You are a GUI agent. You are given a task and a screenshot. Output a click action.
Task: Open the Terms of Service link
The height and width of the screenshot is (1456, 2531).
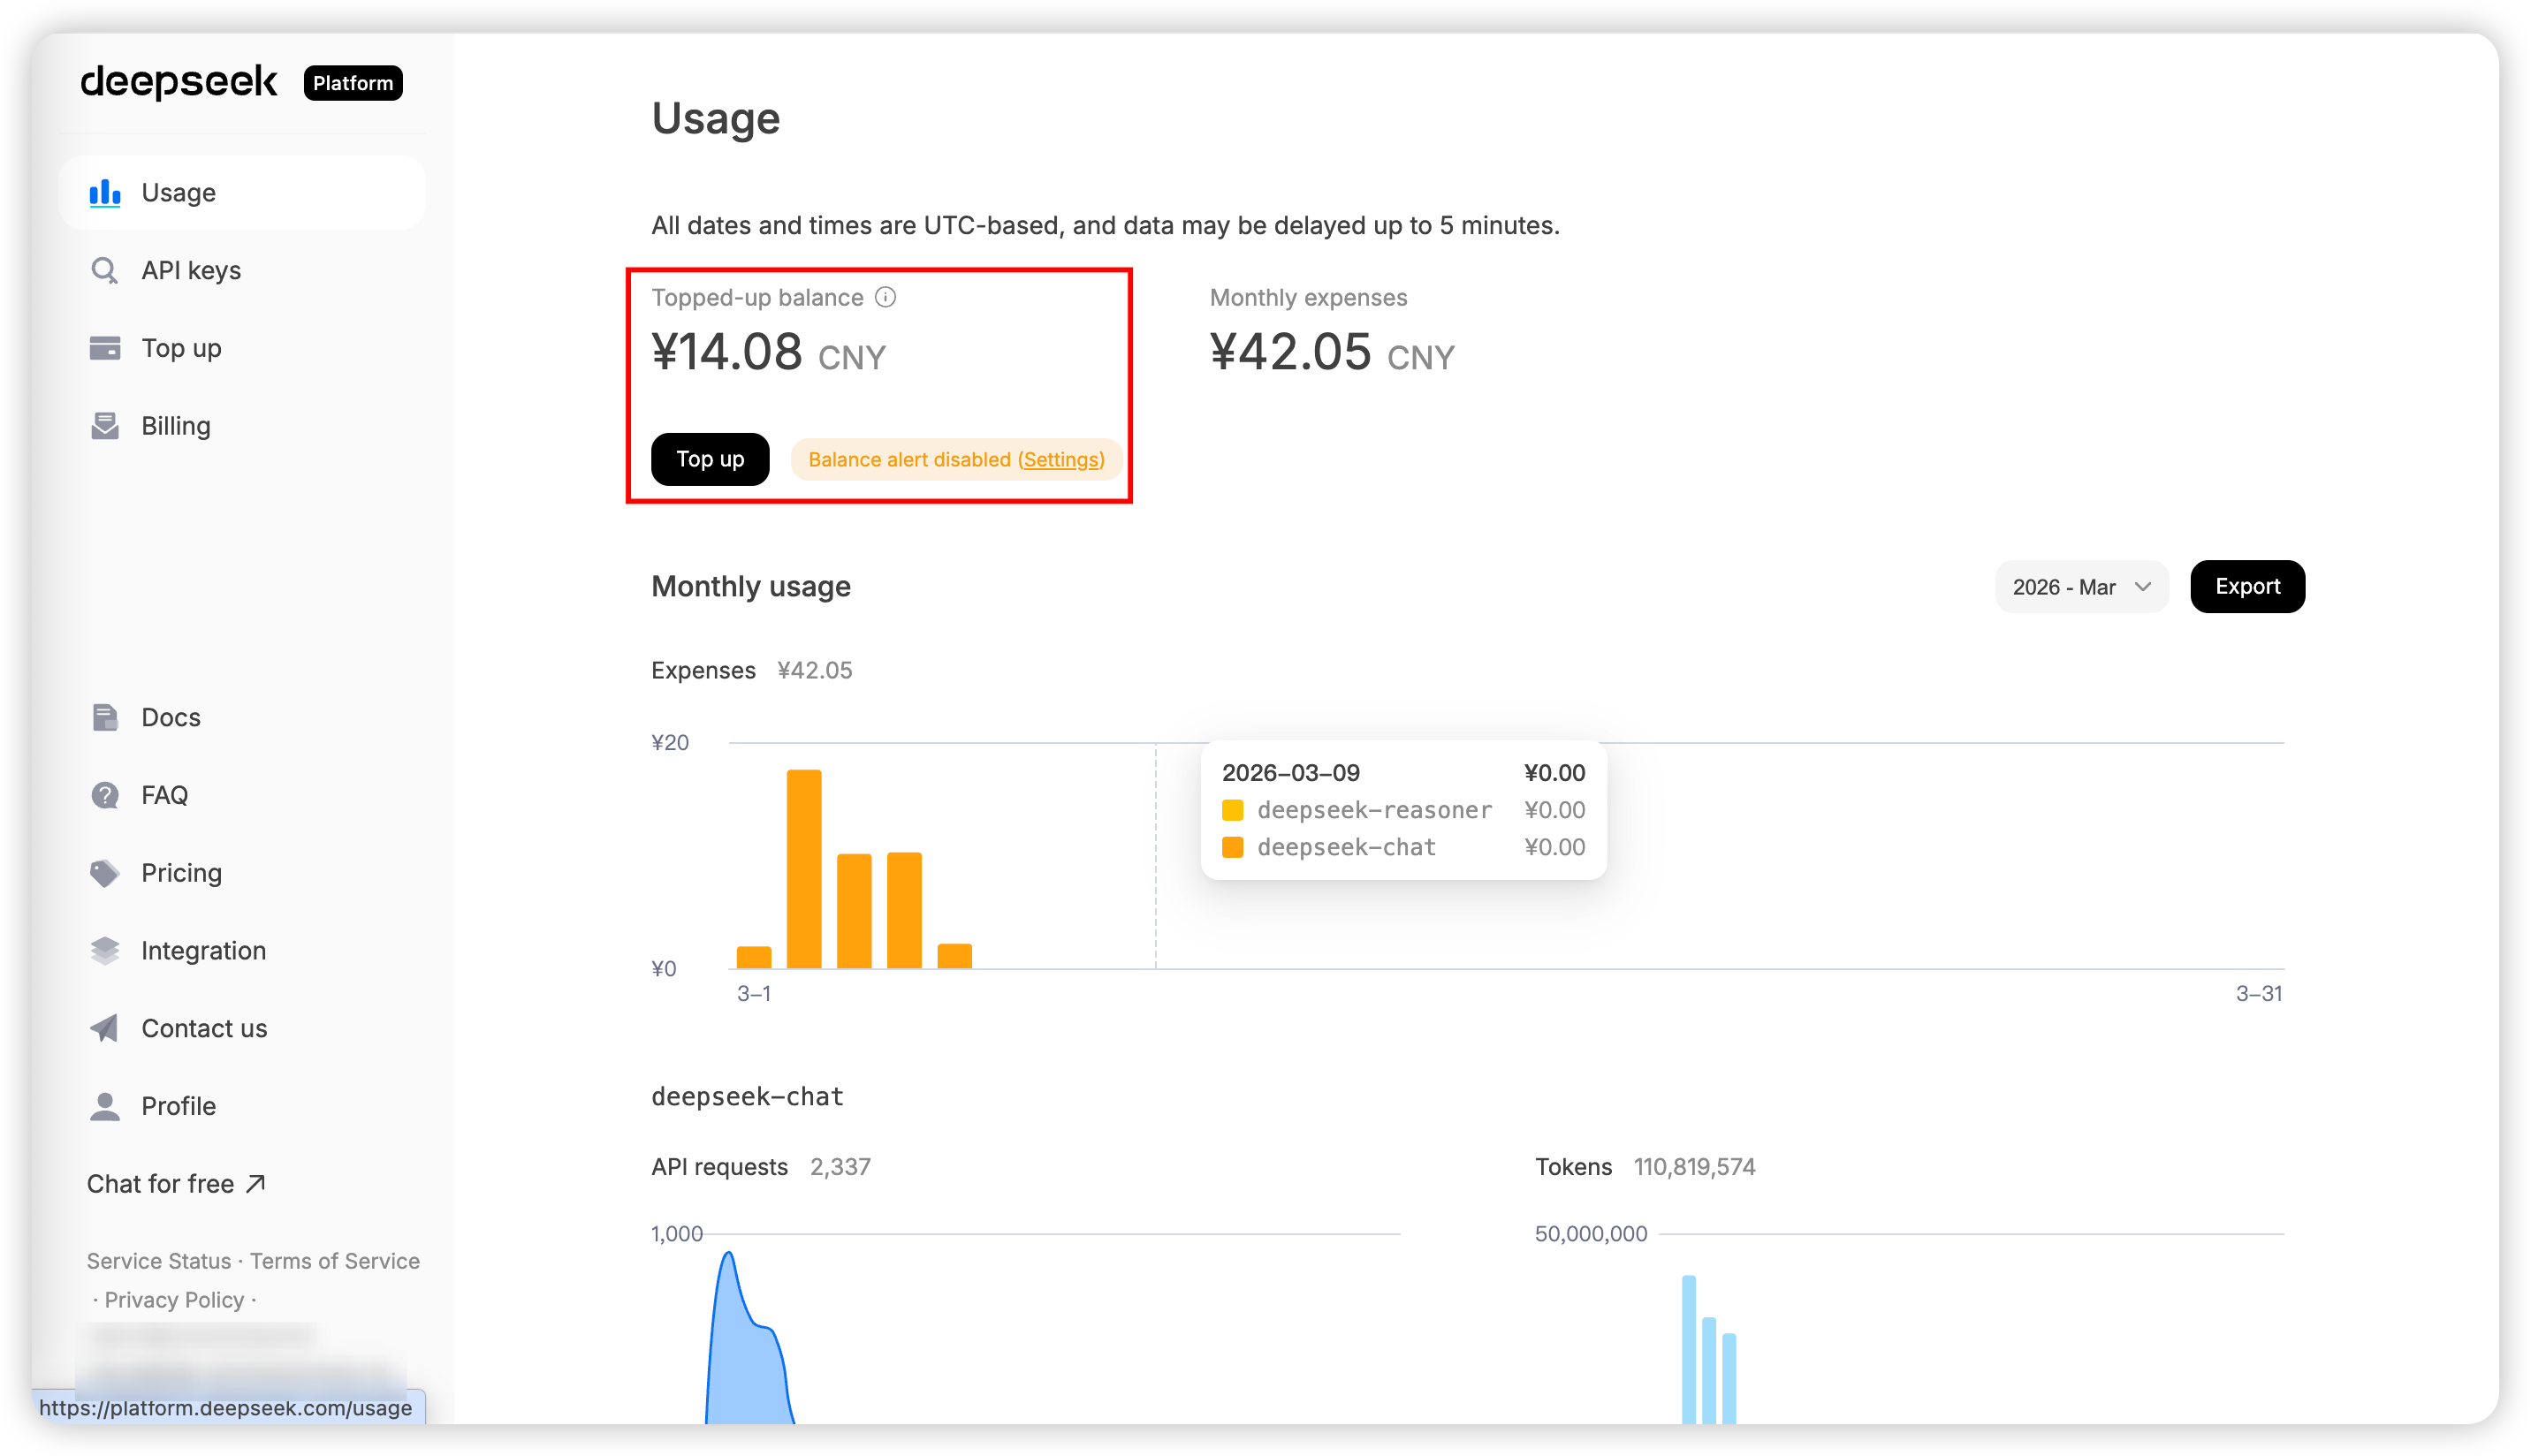(335, 1261)
